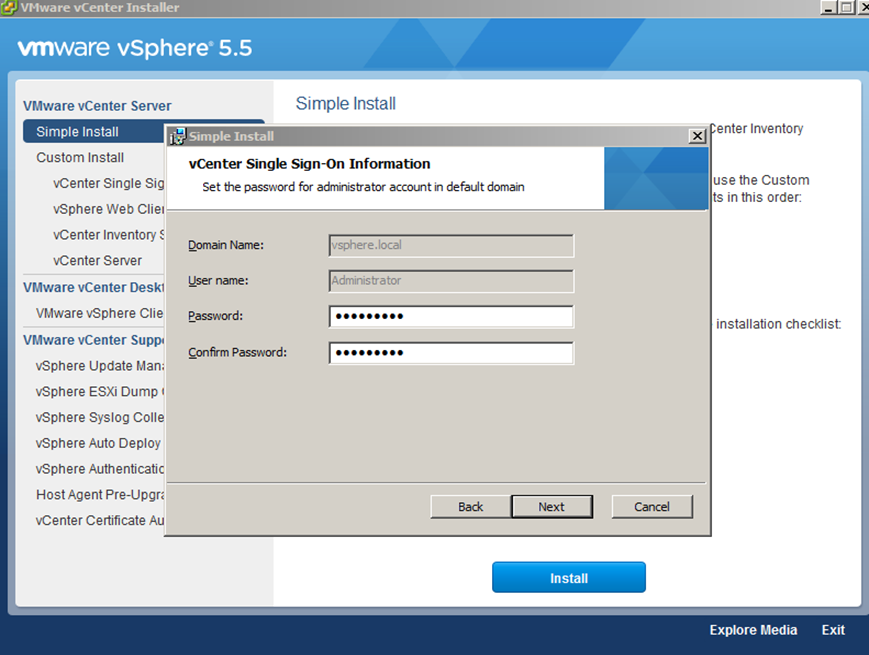Click the disabled User name field
The image size is (869, 655).
coord(451,281)
